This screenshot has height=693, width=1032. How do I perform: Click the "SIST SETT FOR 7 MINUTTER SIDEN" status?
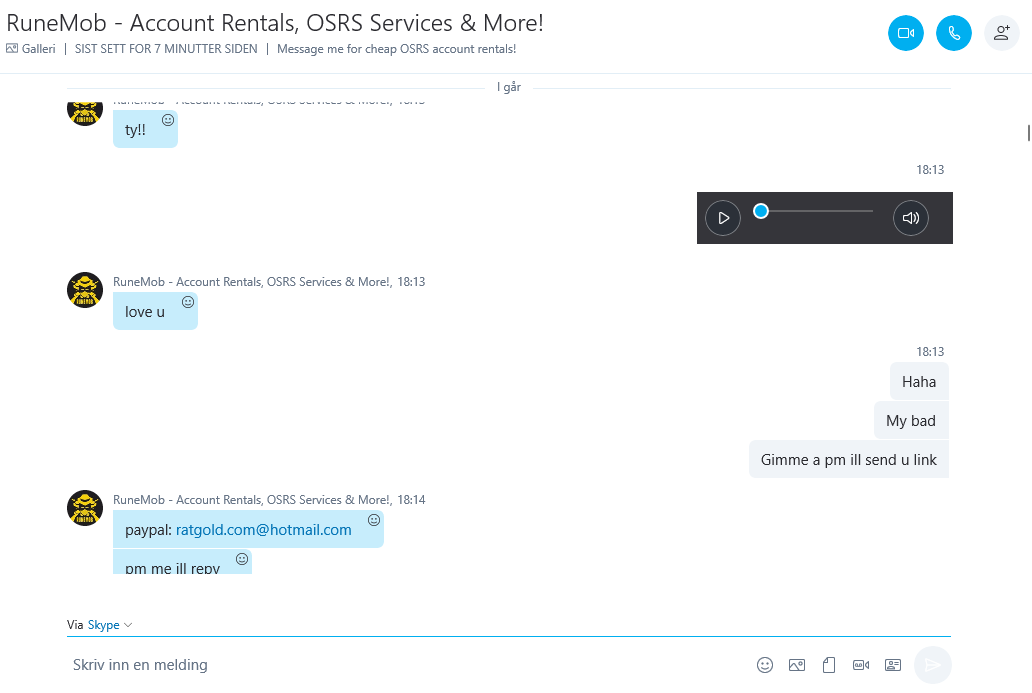pyautogui.click(x=166, y=49)
